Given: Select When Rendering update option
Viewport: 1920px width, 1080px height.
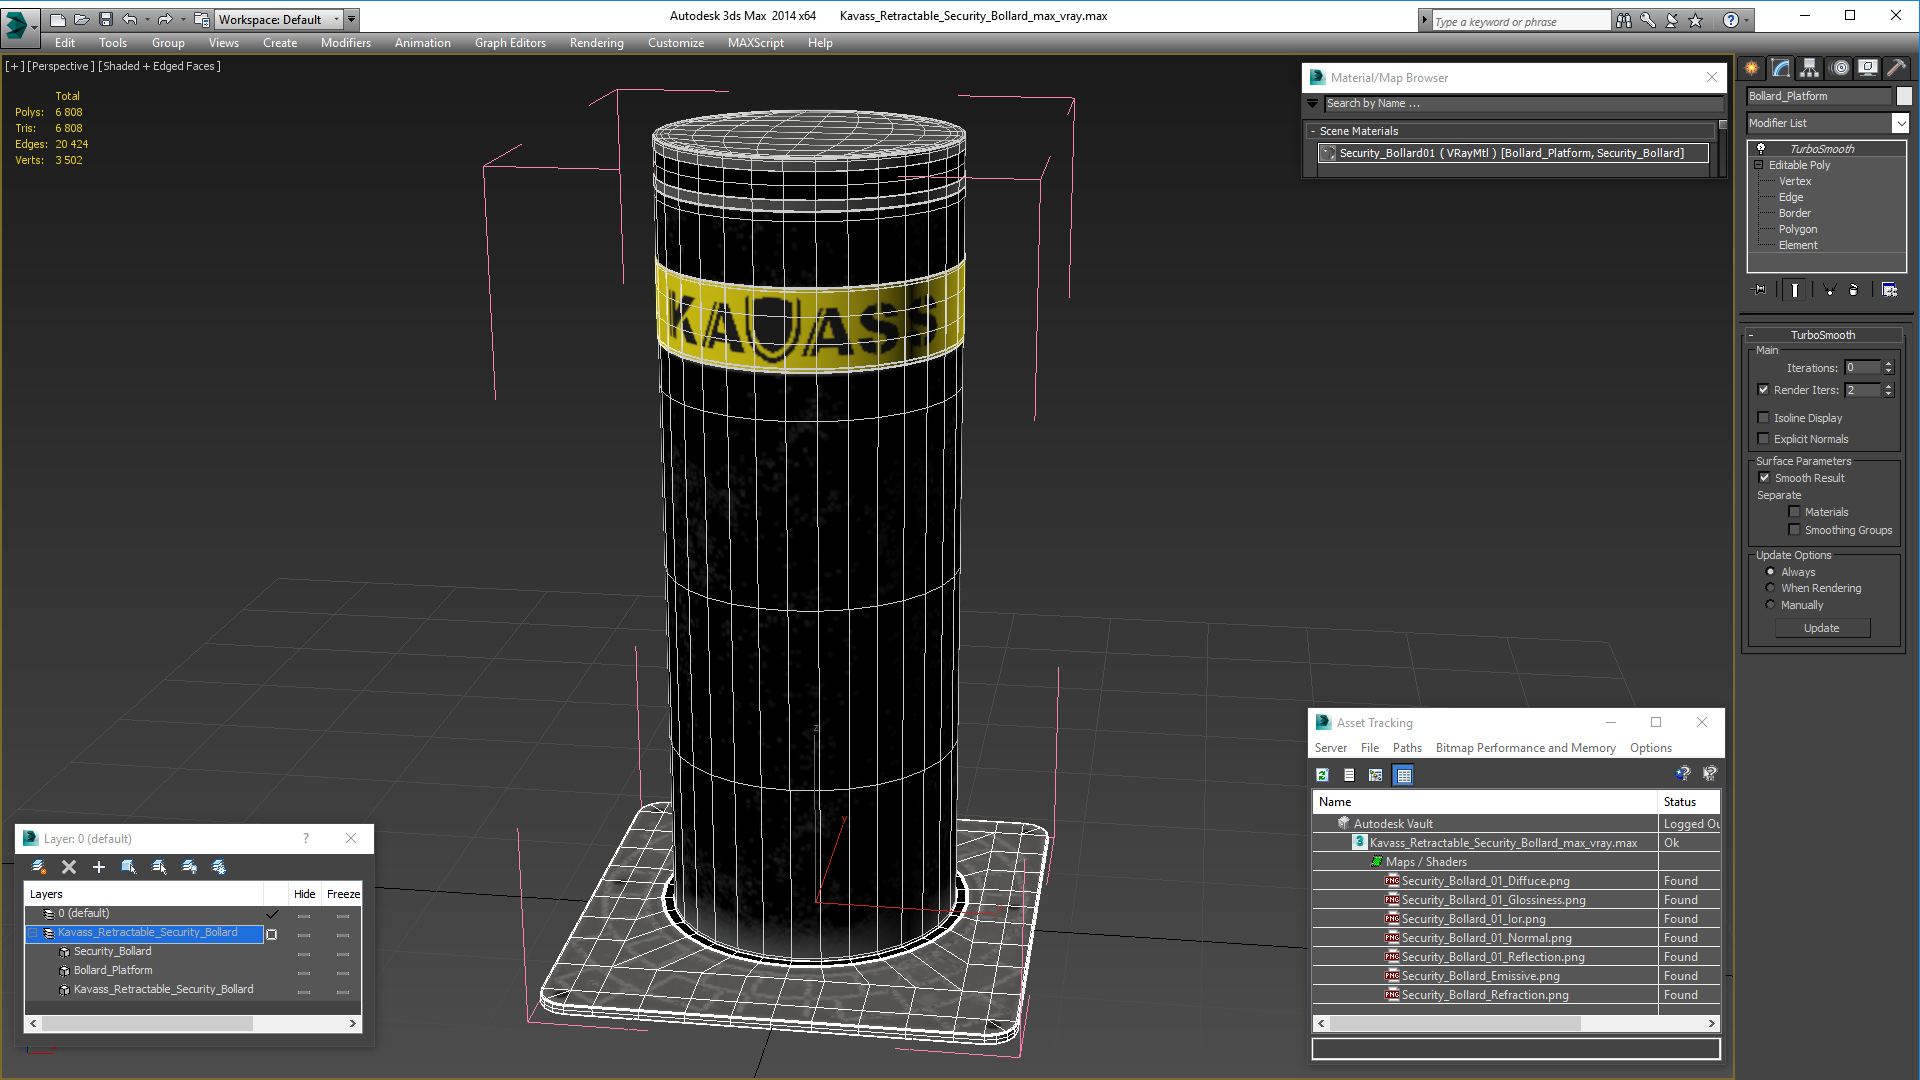Looking at the screenshot, I should click(x=1770, y=588).
